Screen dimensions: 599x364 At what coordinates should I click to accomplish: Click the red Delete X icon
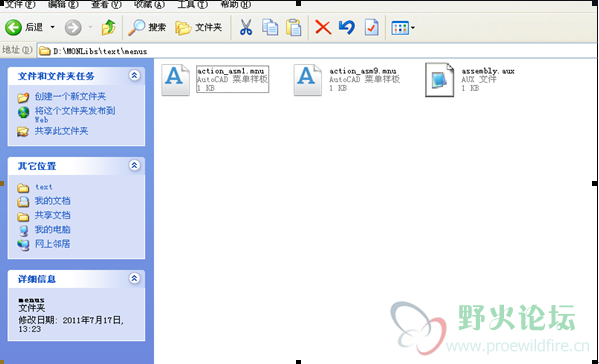[323, 28]
